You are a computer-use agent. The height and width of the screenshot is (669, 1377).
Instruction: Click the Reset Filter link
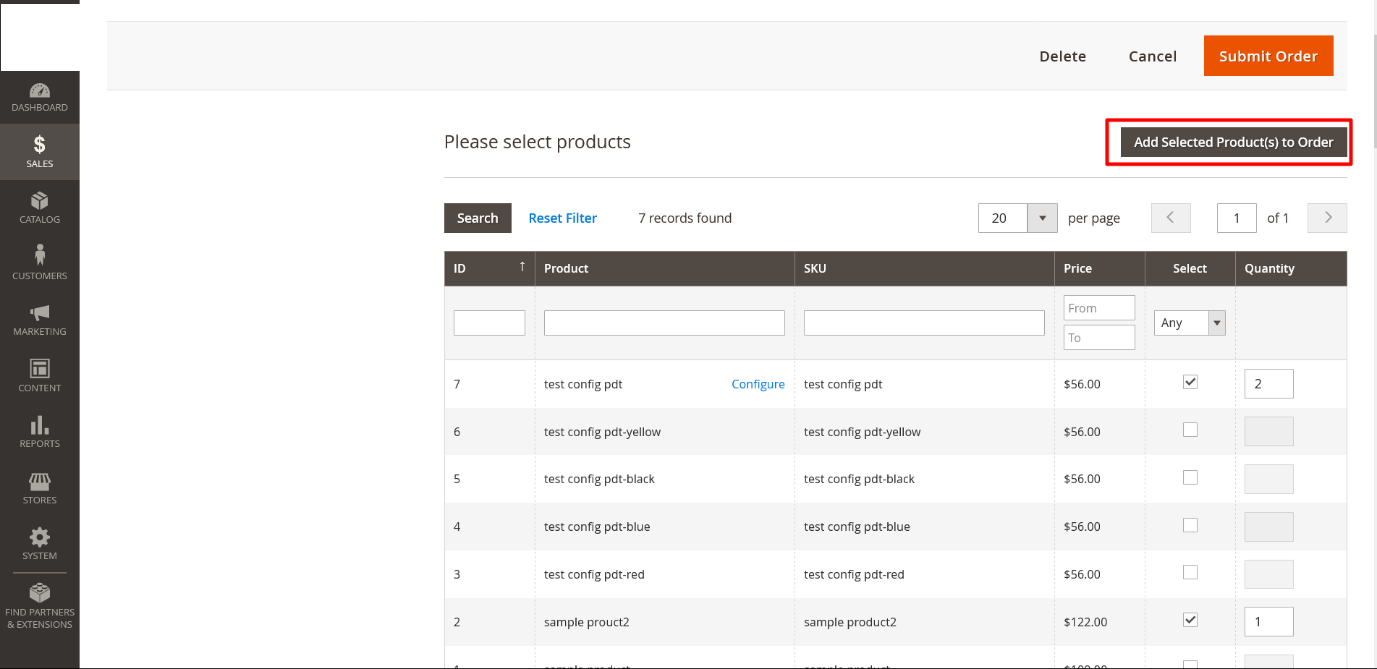[x=562, y=218]
